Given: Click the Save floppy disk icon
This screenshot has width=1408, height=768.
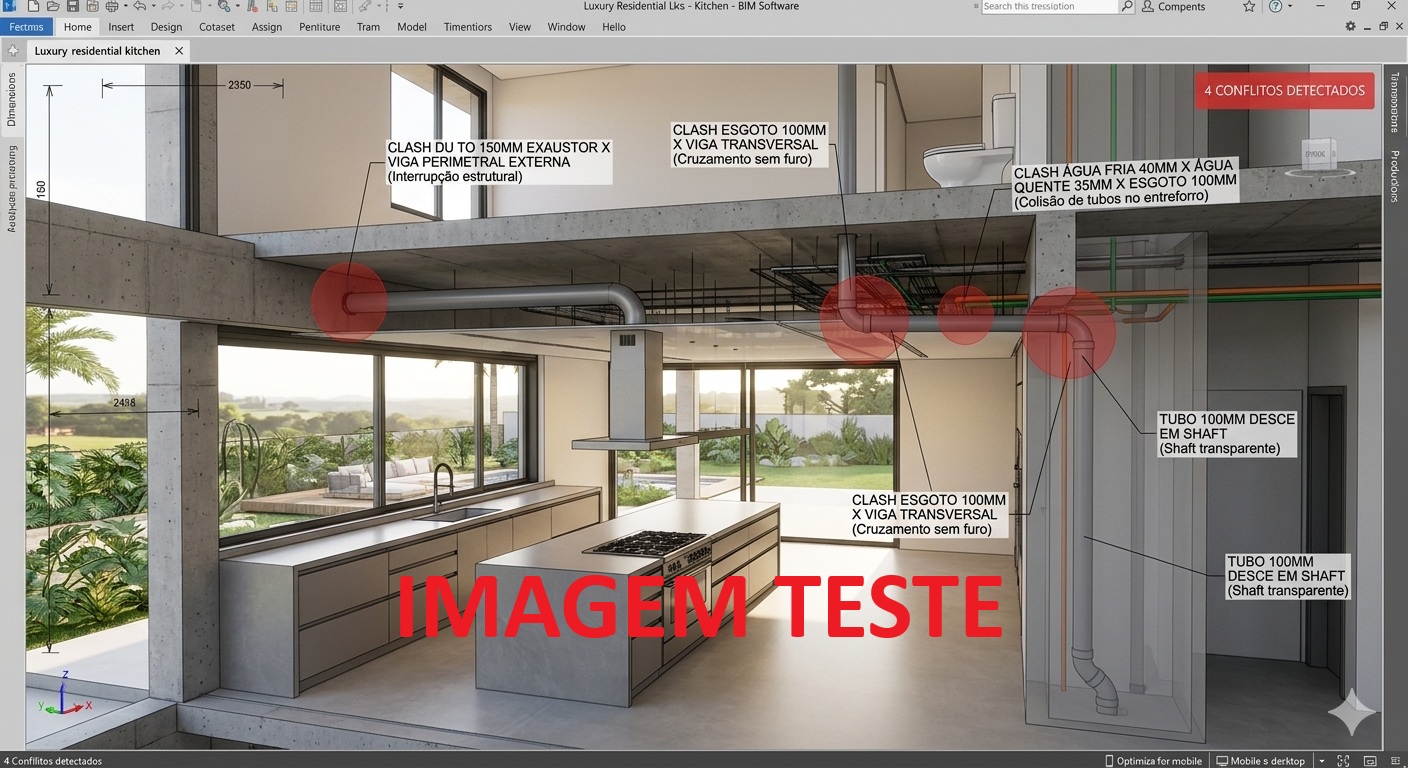Looking at the screenshot, I should click(x=73, y=7).
